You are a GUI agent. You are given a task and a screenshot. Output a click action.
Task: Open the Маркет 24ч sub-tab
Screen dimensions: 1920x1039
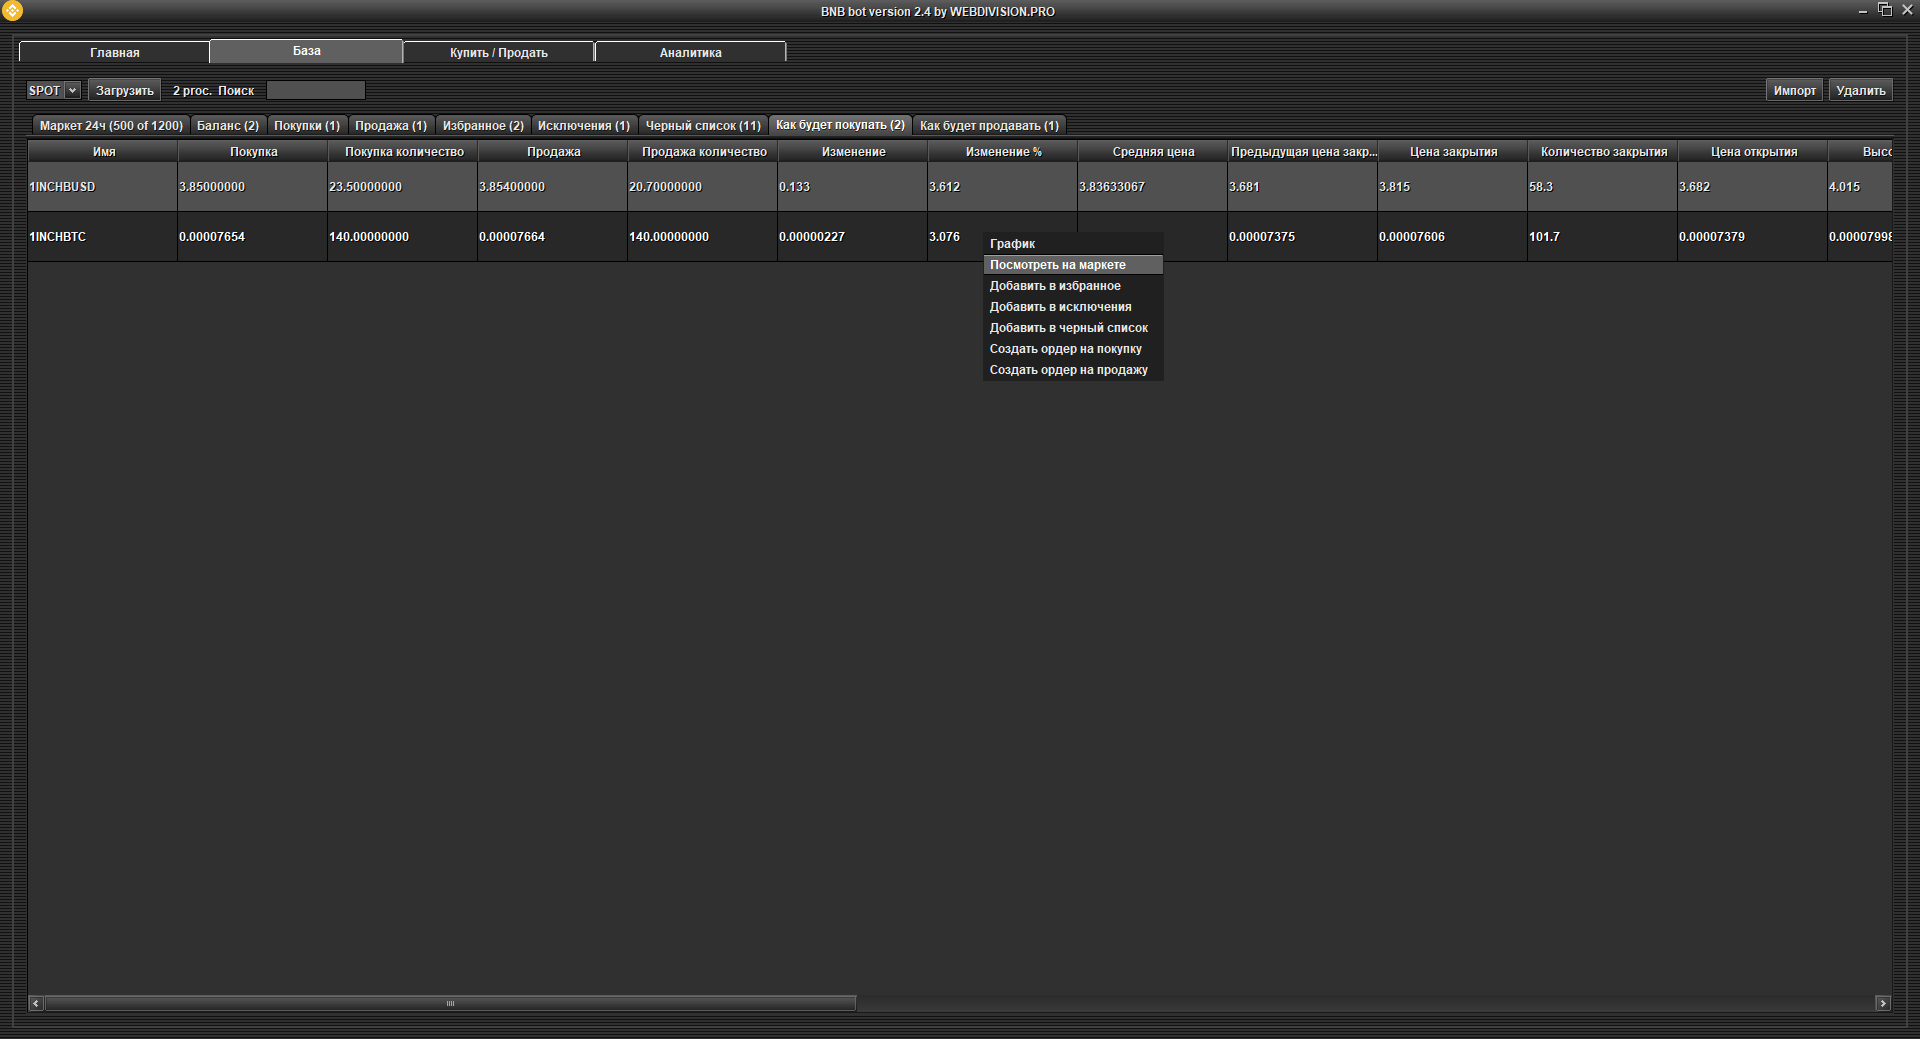point(110,125)
